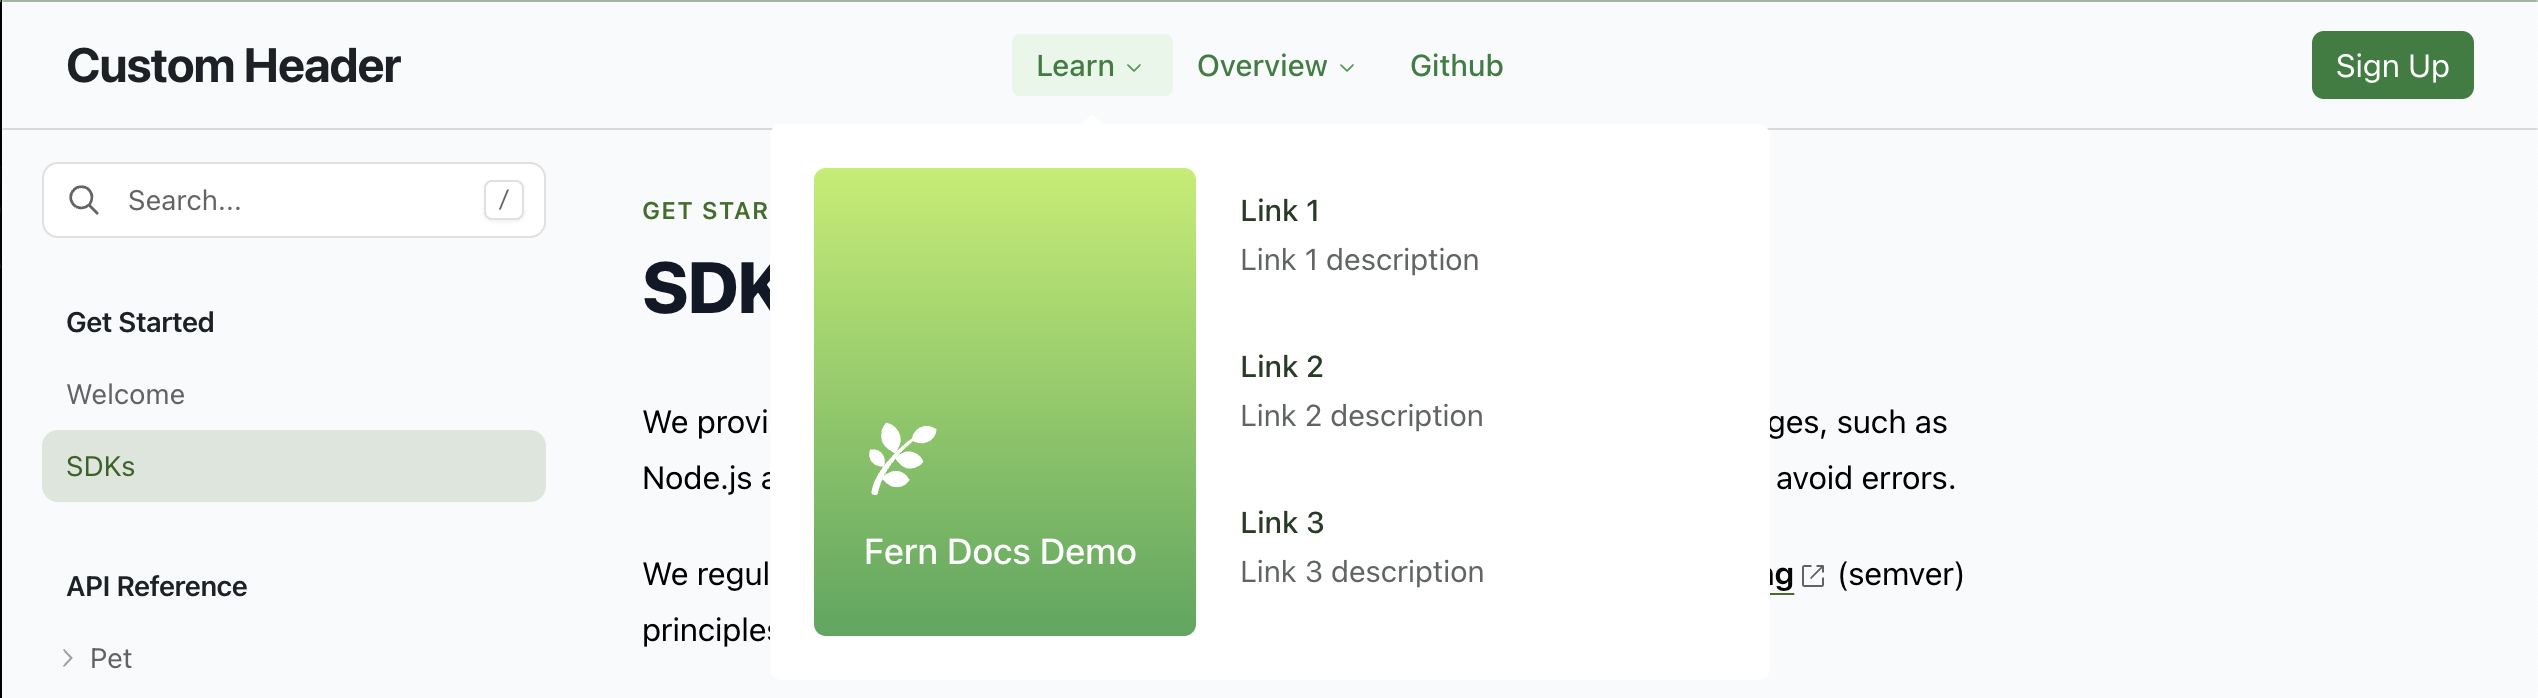Expand the Overview dropdown menu
2538x698 pixels.
point(1276,65)
